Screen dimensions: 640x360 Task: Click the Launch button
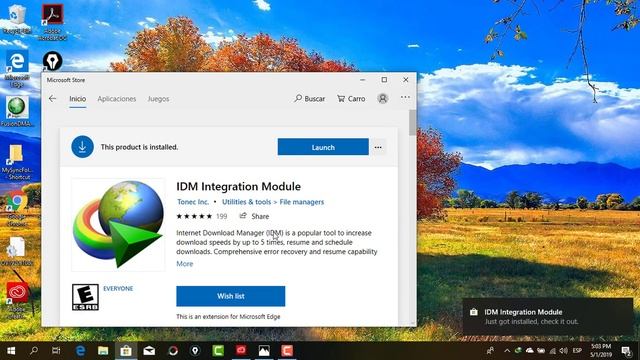[x=323, y=147]
